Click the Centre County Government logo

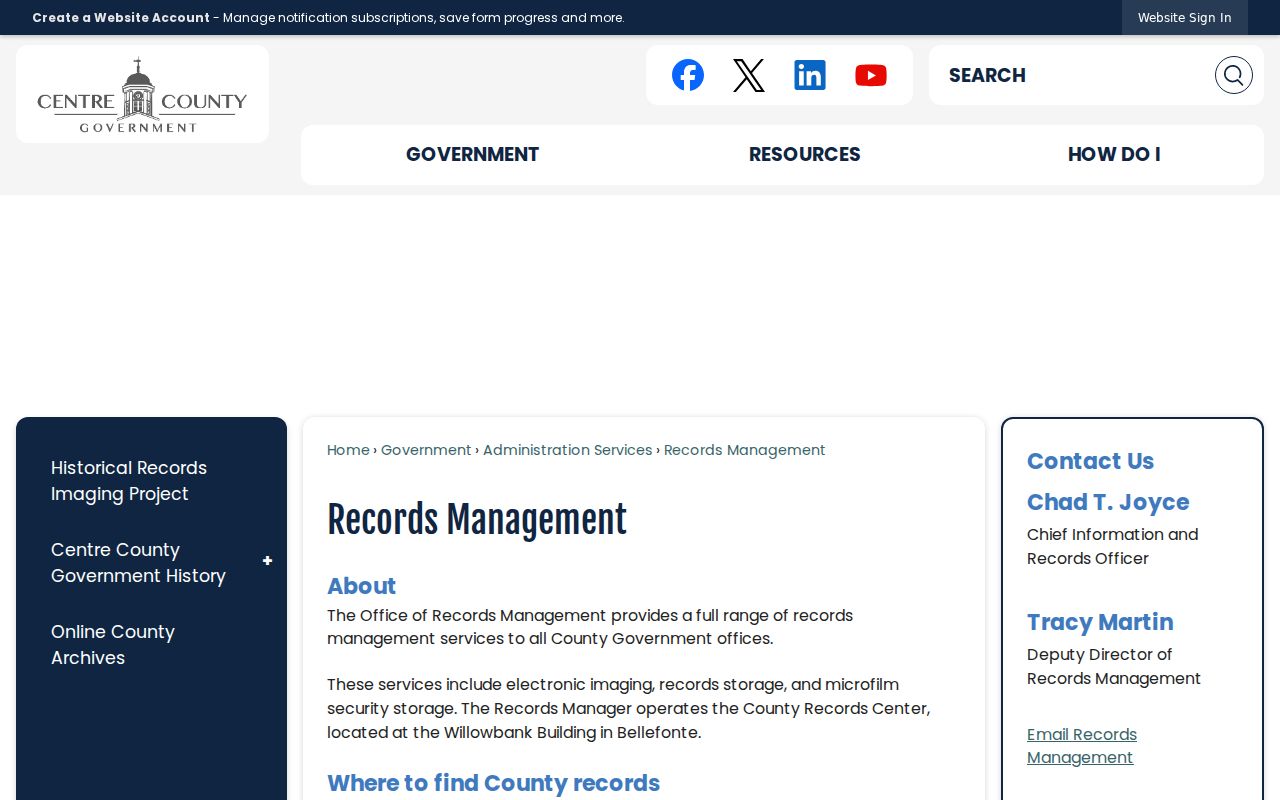click(142, 94)
